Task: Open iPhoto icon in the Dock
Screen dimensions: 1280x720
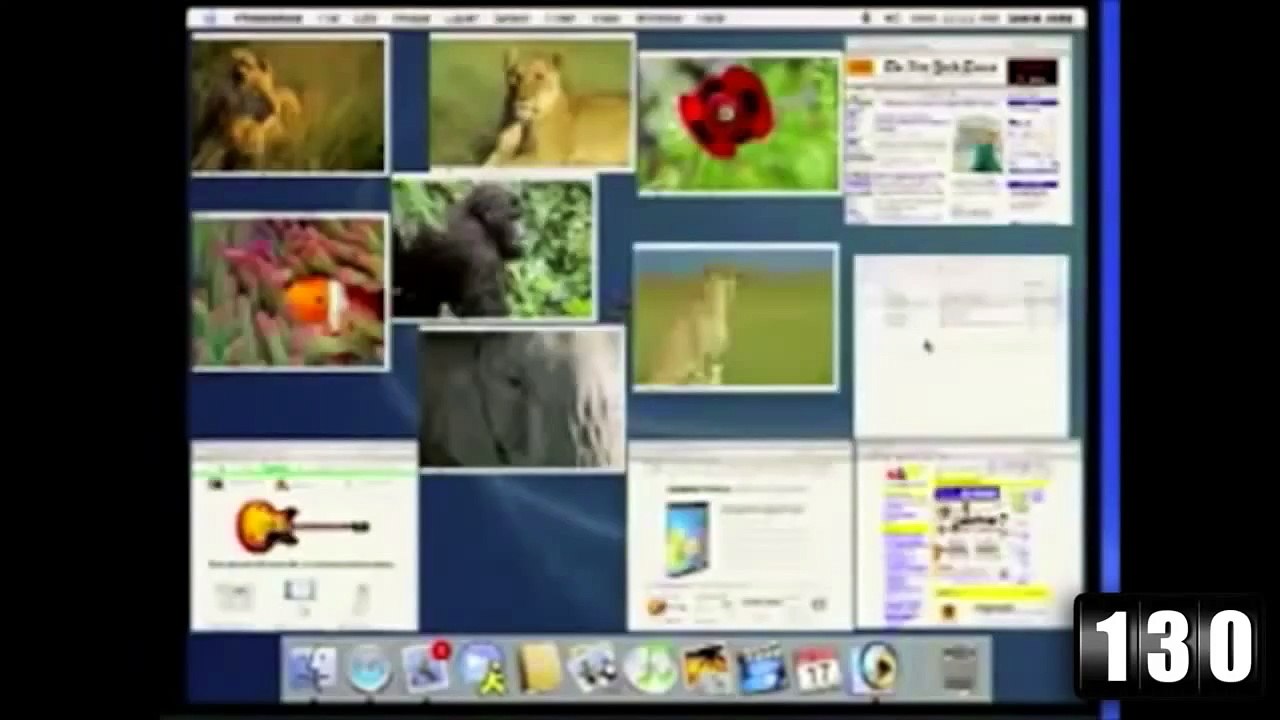Action: 706,668
